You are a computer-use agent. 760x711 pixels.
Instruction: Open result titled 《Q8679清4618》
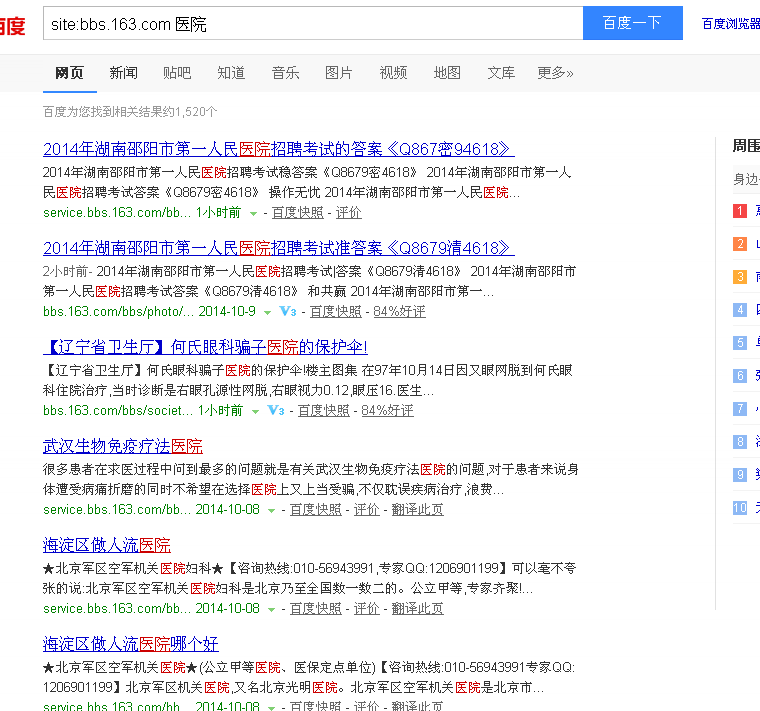tap(279, 248)
